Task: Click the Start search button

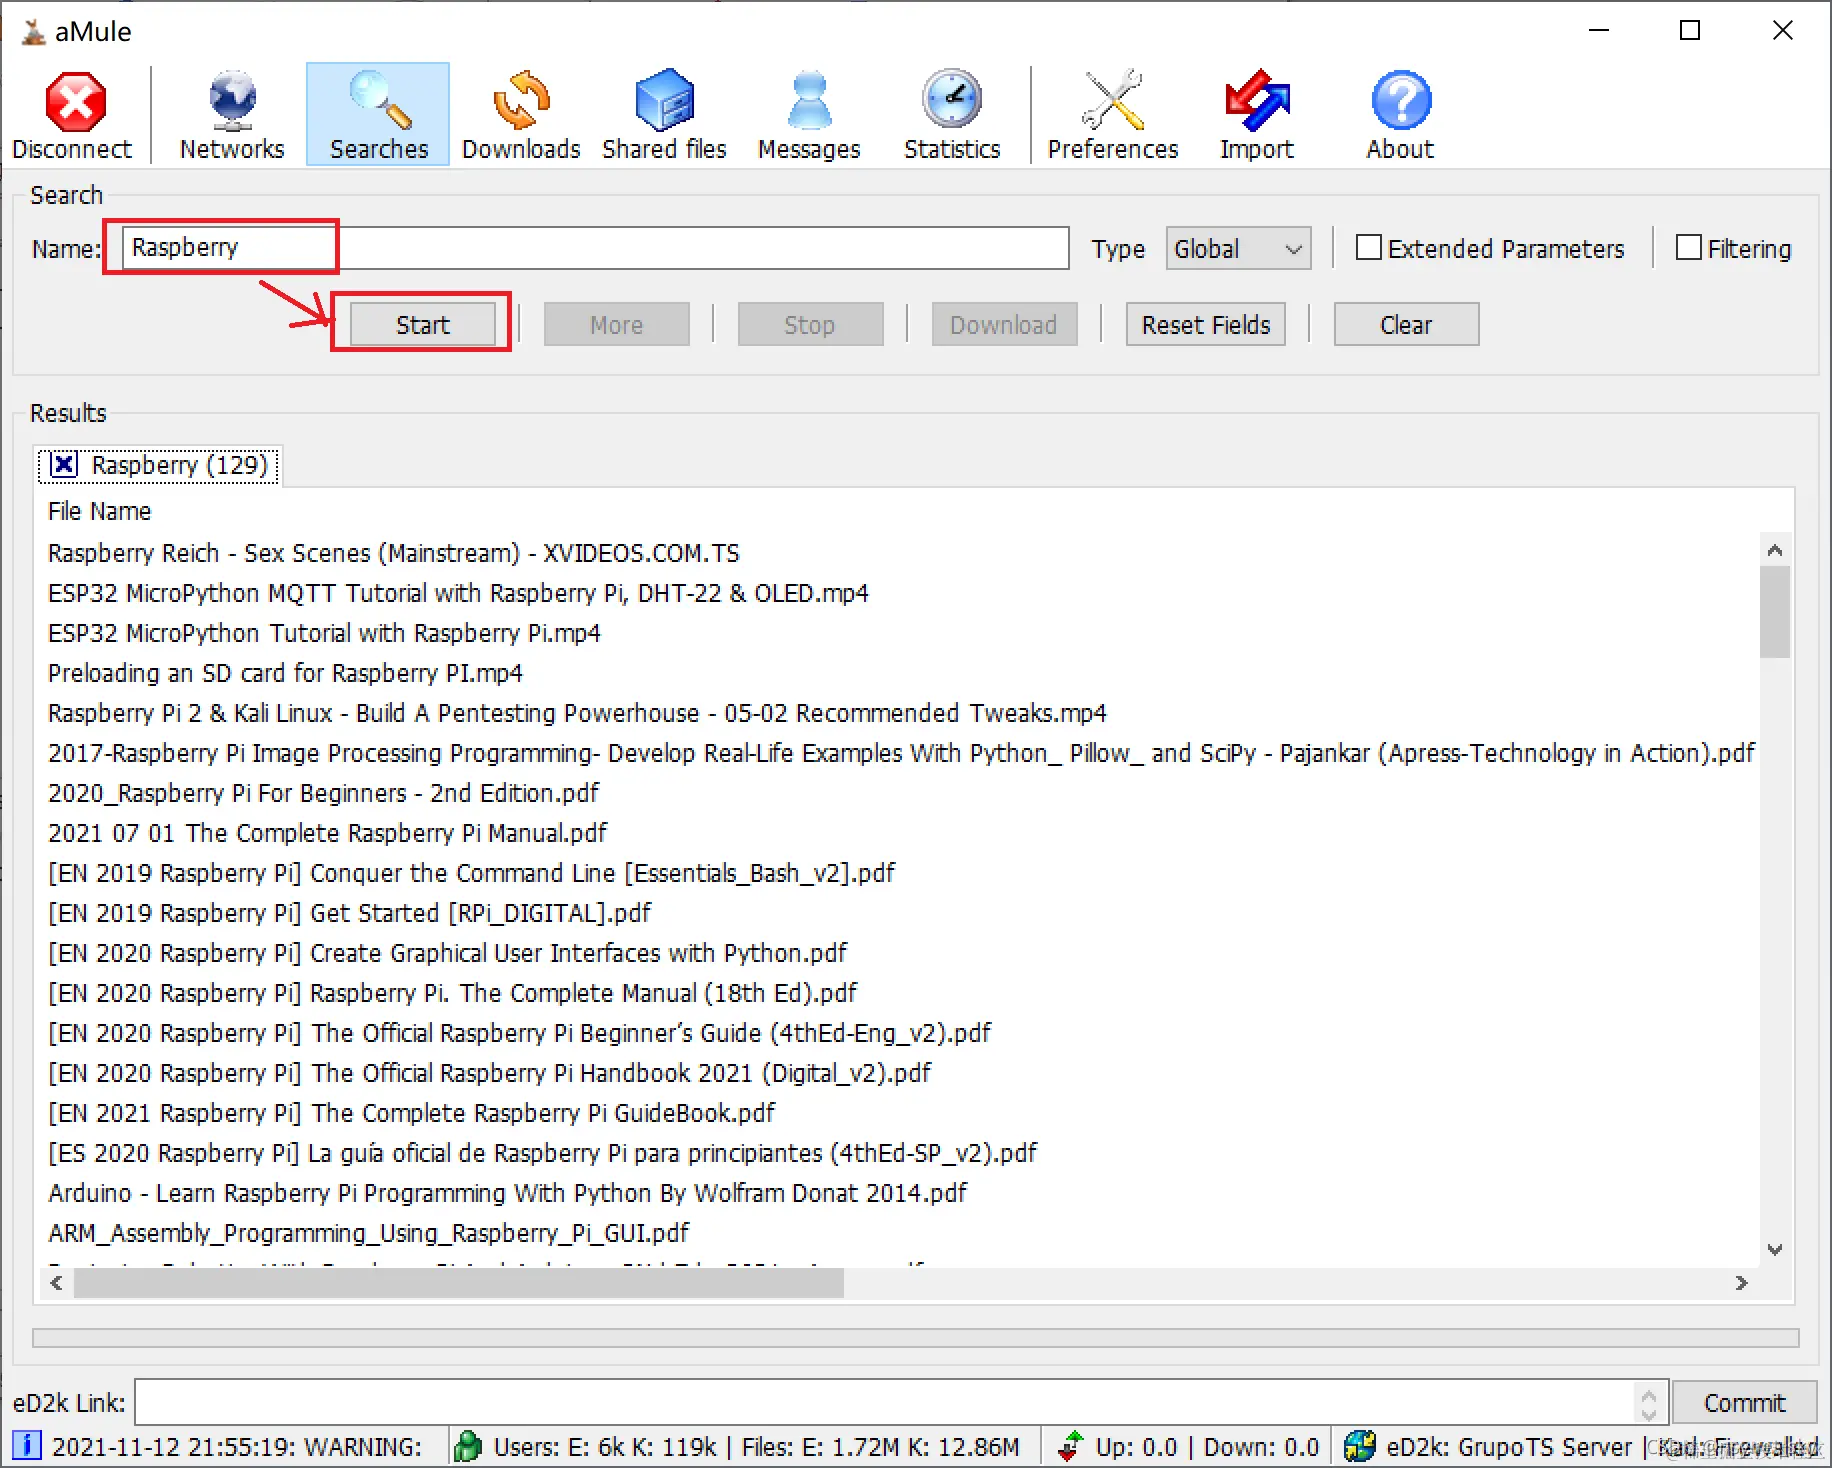Action: [423, 325]
